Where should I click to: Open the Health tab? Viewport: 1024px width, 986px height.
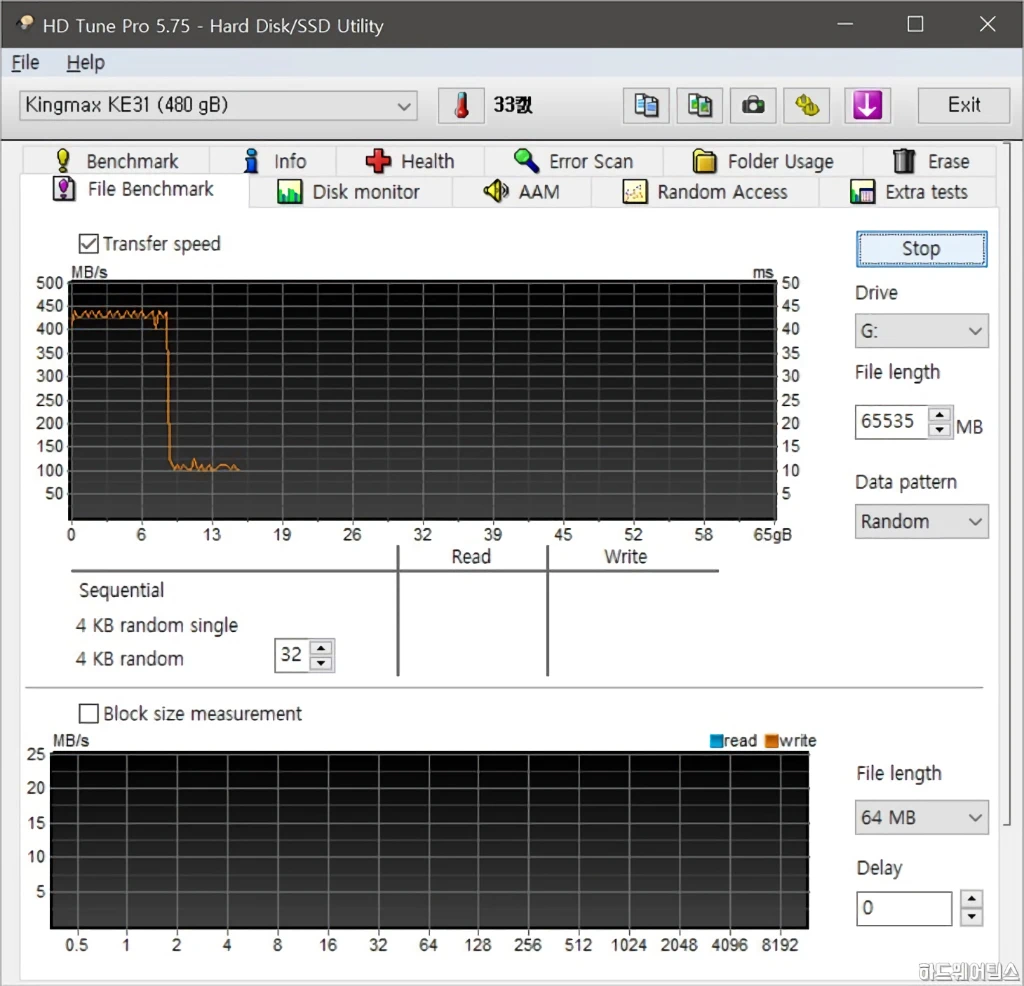coord(410,161)
